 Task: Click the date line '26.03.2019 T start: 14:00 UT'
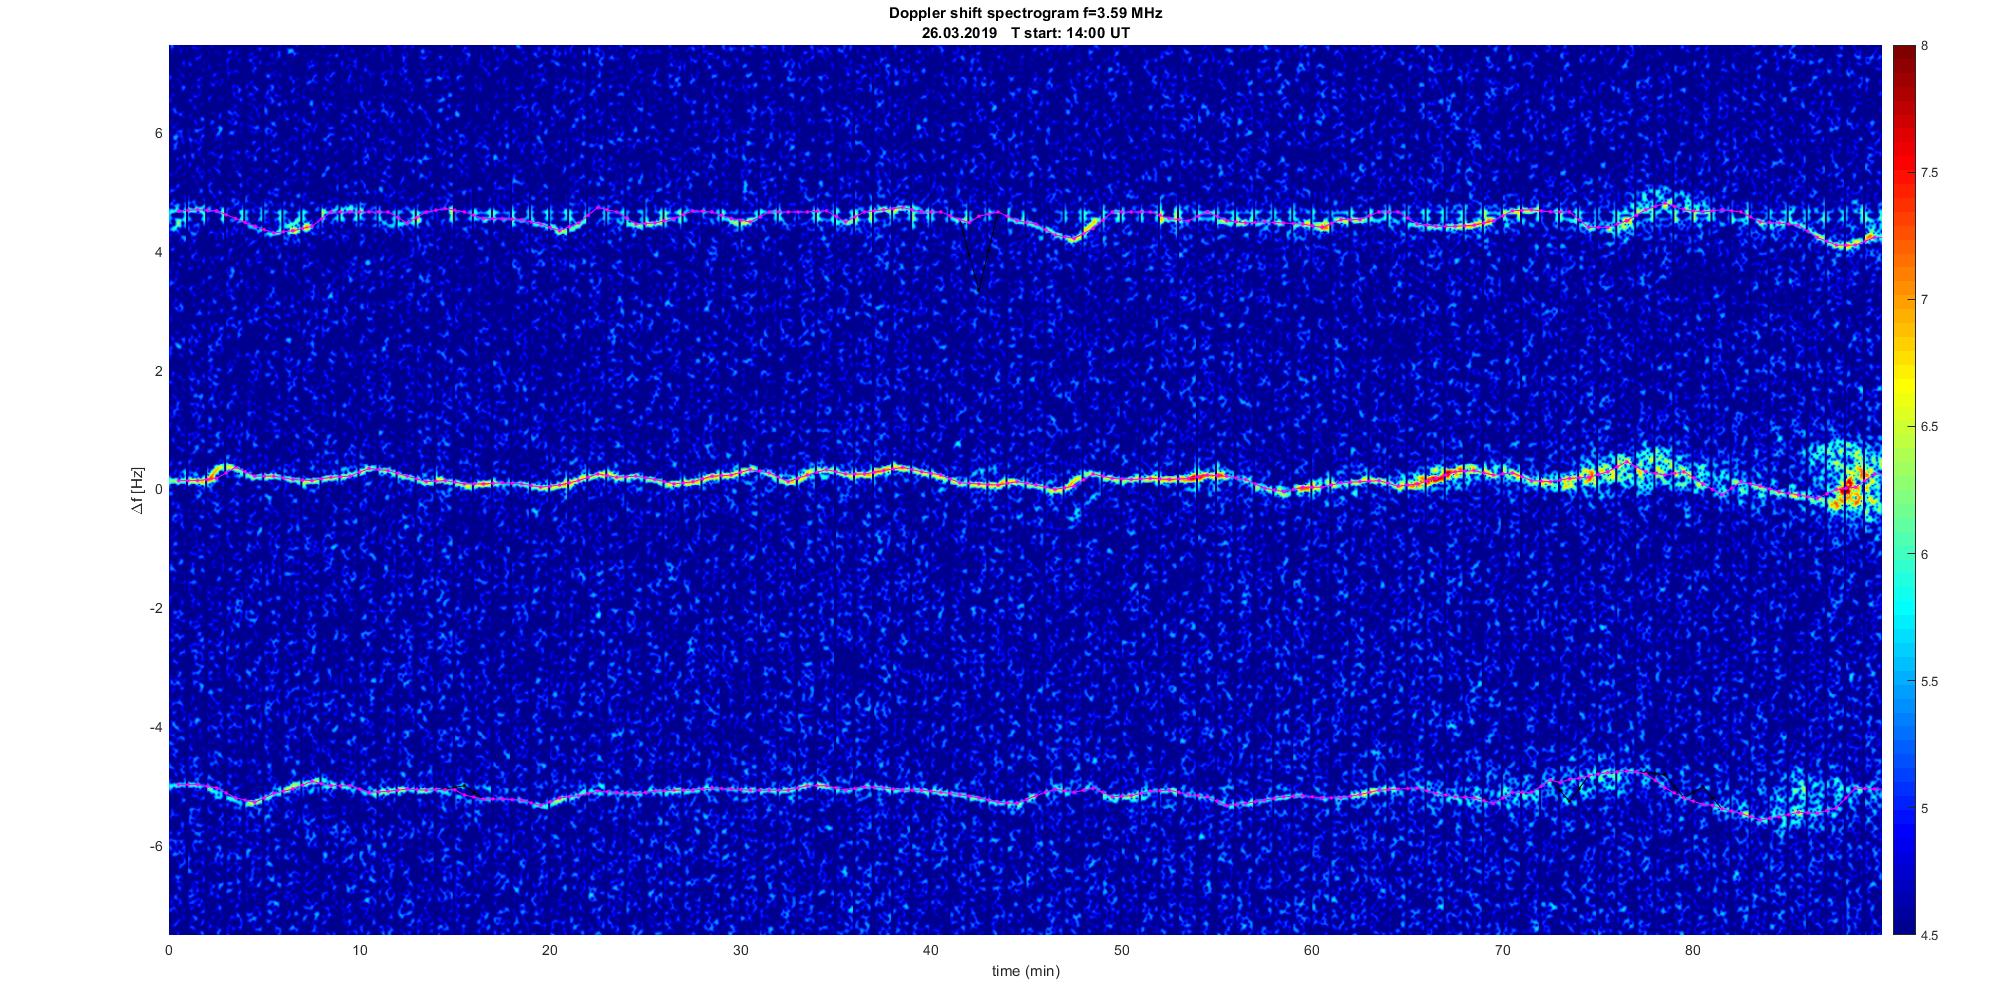tap(1025, 33)
